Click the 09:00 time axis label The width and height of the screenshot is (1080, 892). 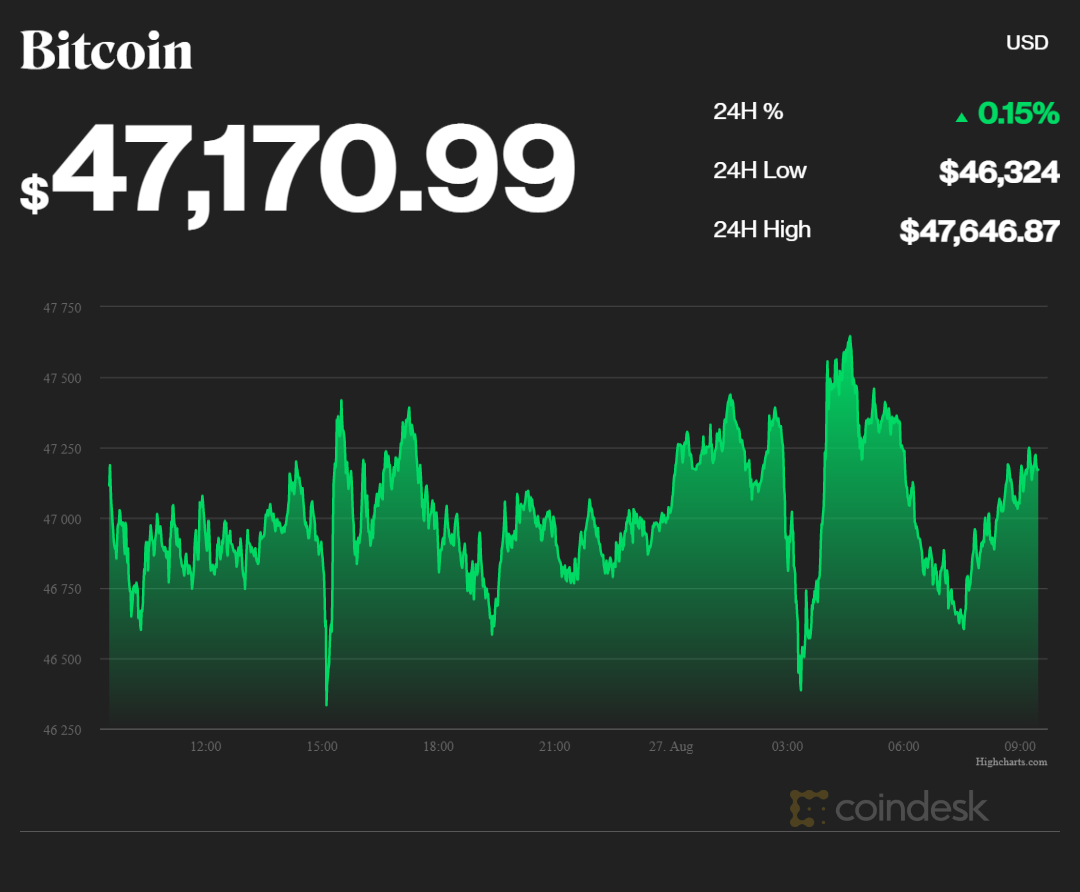tap(1019, 746)
